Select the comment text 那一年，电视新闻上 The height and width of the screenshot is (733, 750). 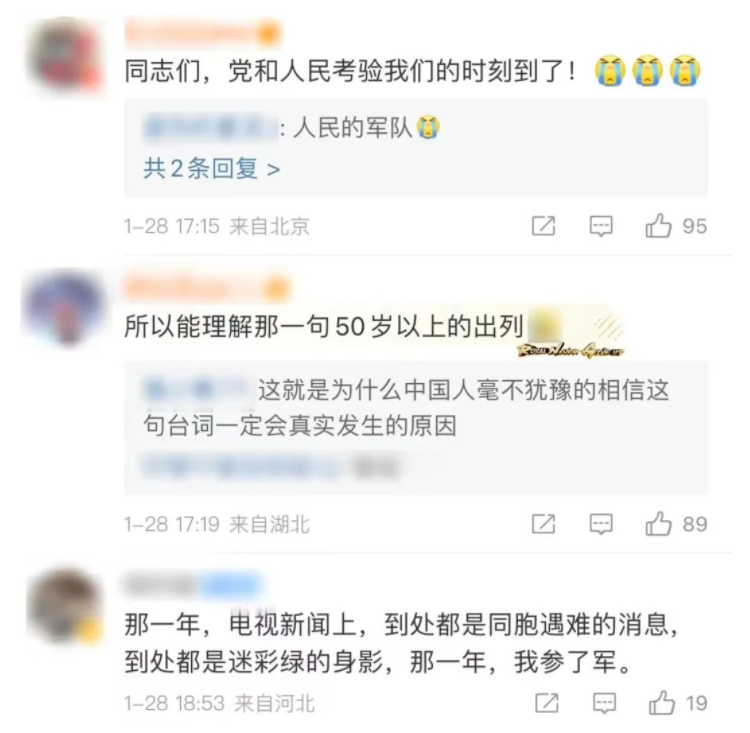coord(401,643)
